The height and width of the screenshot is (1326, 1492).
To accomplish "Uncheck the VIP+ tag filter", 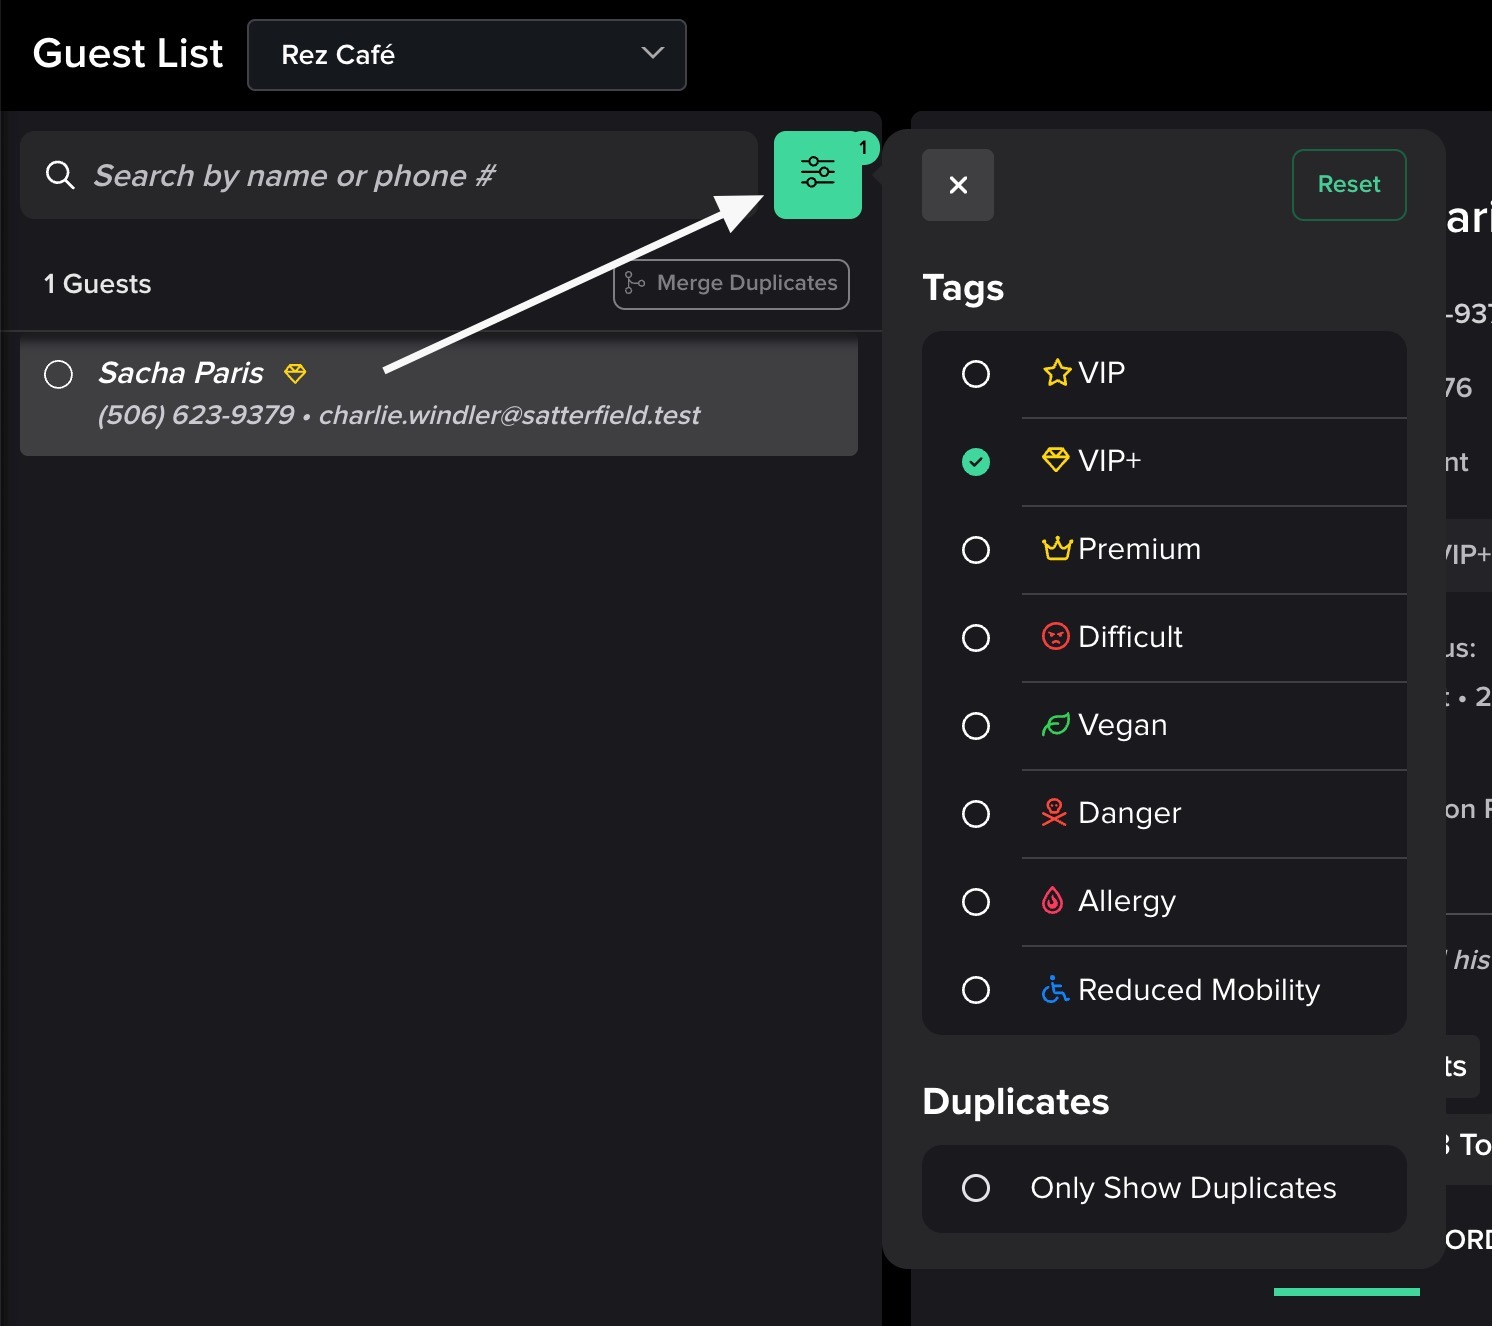I will pyautogui.click(x=976, y=461).
